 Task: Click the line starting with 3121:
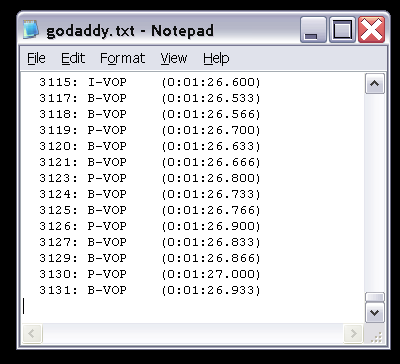149,162
